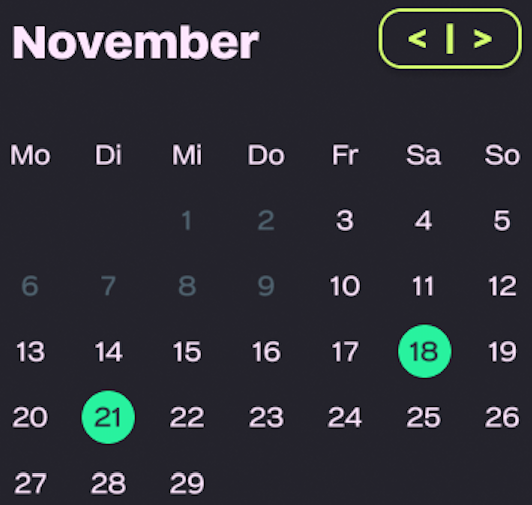Screen dimensions: 532x505
Task: Select Saturday November 25
Action: [424, 417]
